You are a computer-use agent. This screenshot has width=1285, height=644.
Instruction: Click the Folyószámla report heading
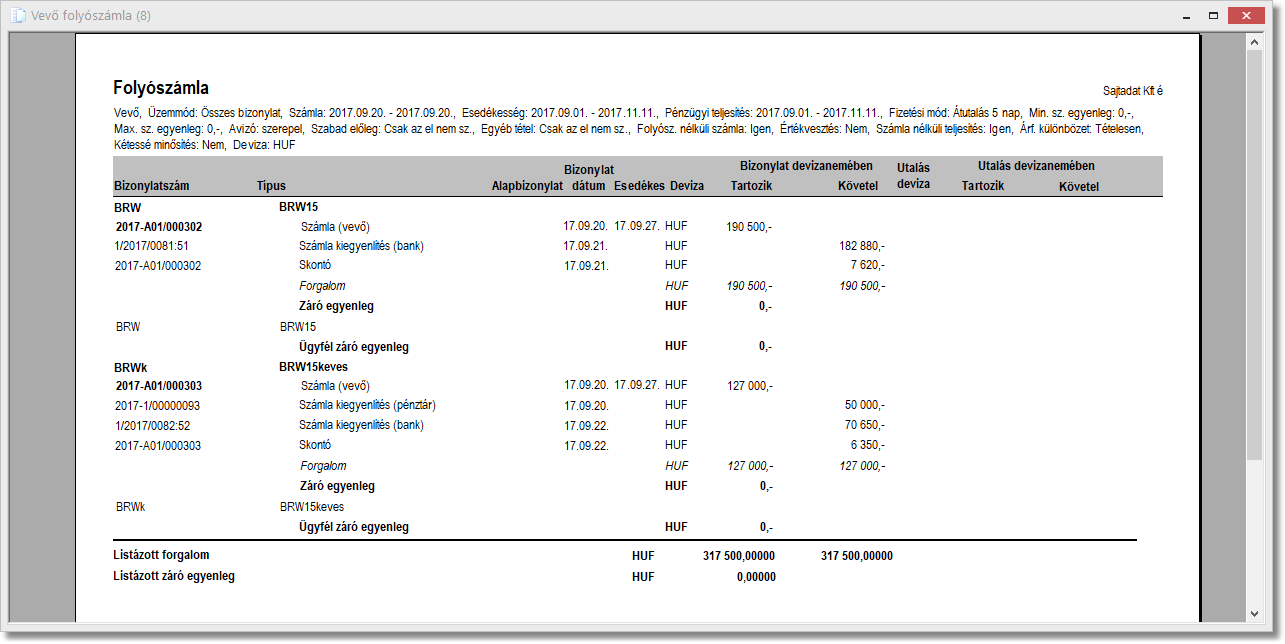click(161, 88)
